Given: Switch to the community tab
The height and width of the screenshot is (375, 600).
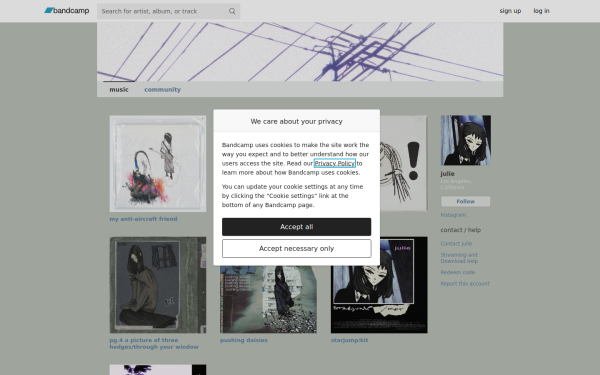Looking at the screenshot, I should [162, 90].
